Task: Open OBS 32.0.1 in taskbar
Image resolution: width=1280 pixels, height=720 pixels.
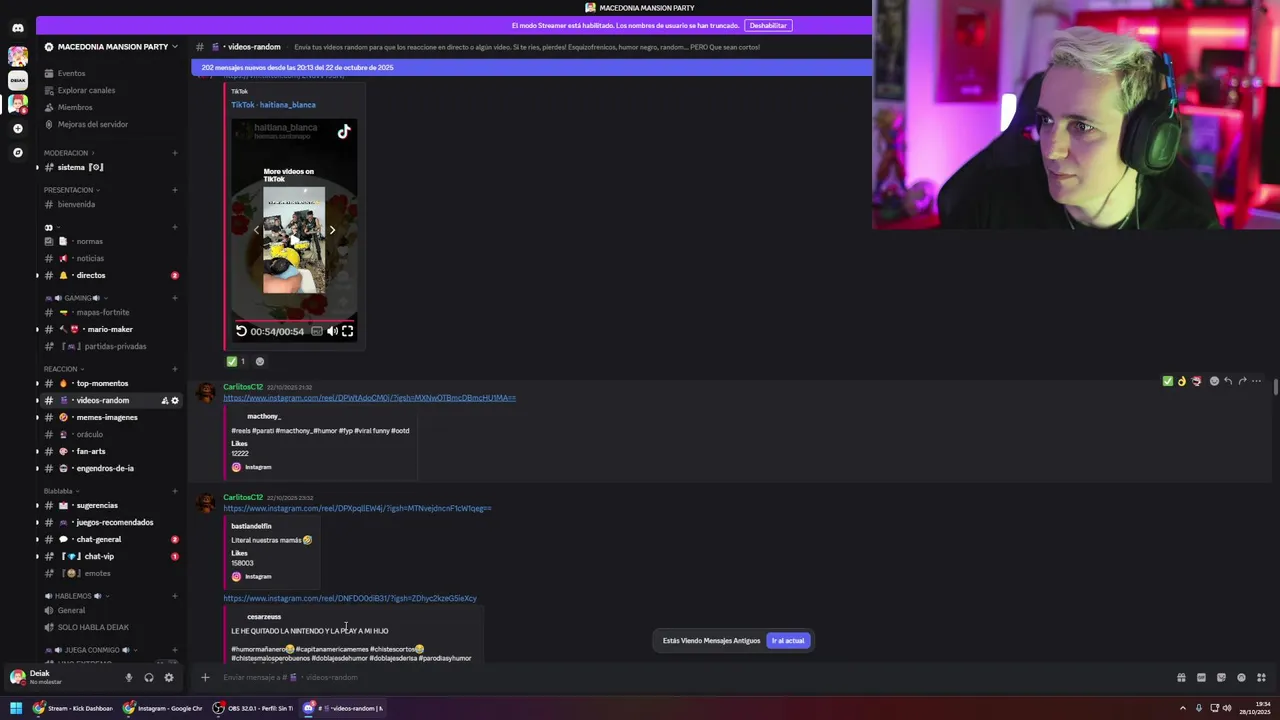Action: tap(253, 708)
